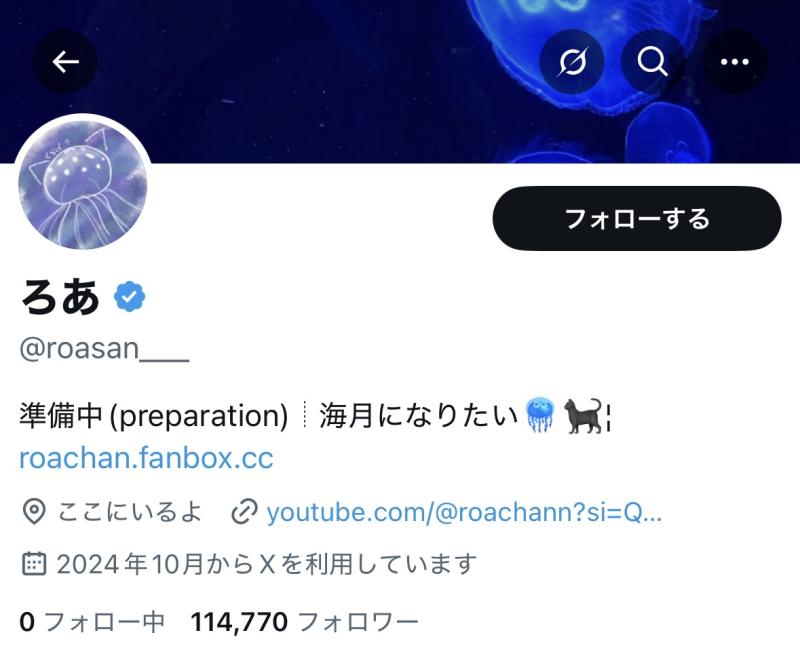The height and width of the screenshot is (652, 800).
Task: Tap the magnifying glass search icon
Action: [x=653, y=62]
